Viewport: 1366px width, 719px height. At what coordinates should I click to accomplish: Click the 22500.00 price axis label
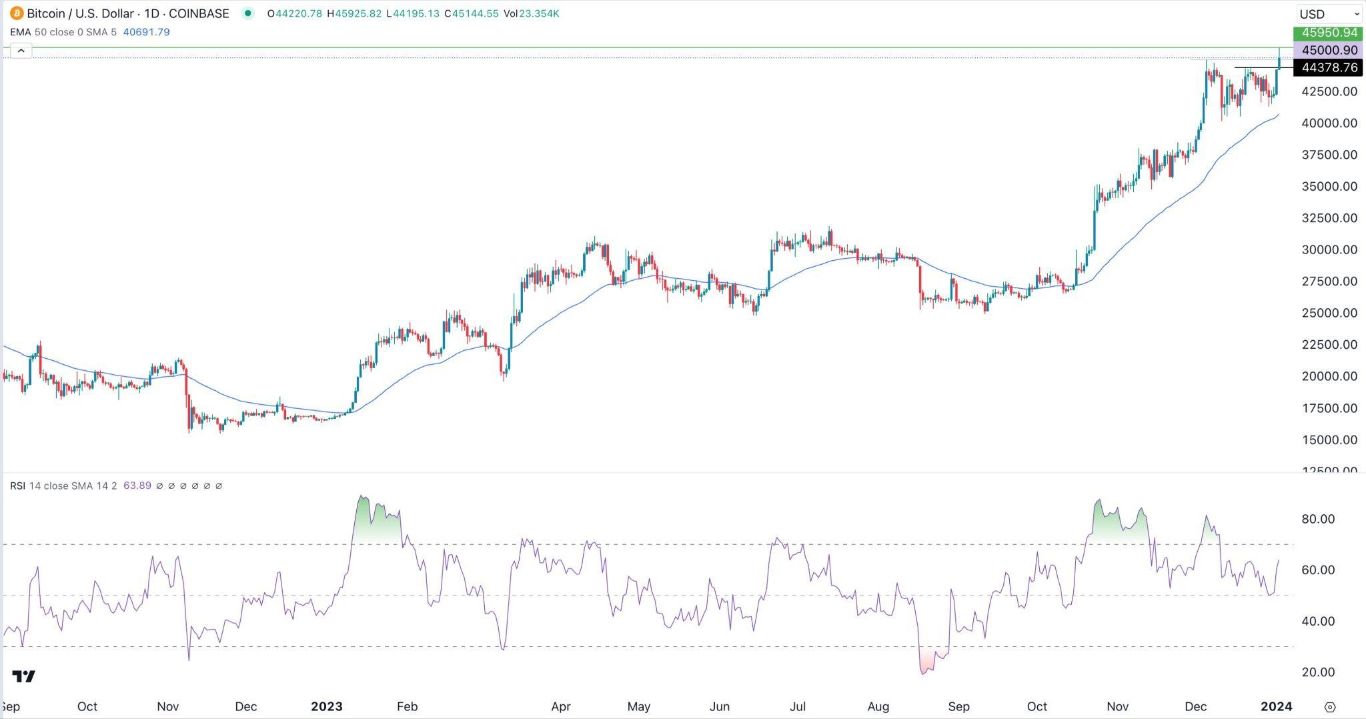click(x=1329, y=345)
